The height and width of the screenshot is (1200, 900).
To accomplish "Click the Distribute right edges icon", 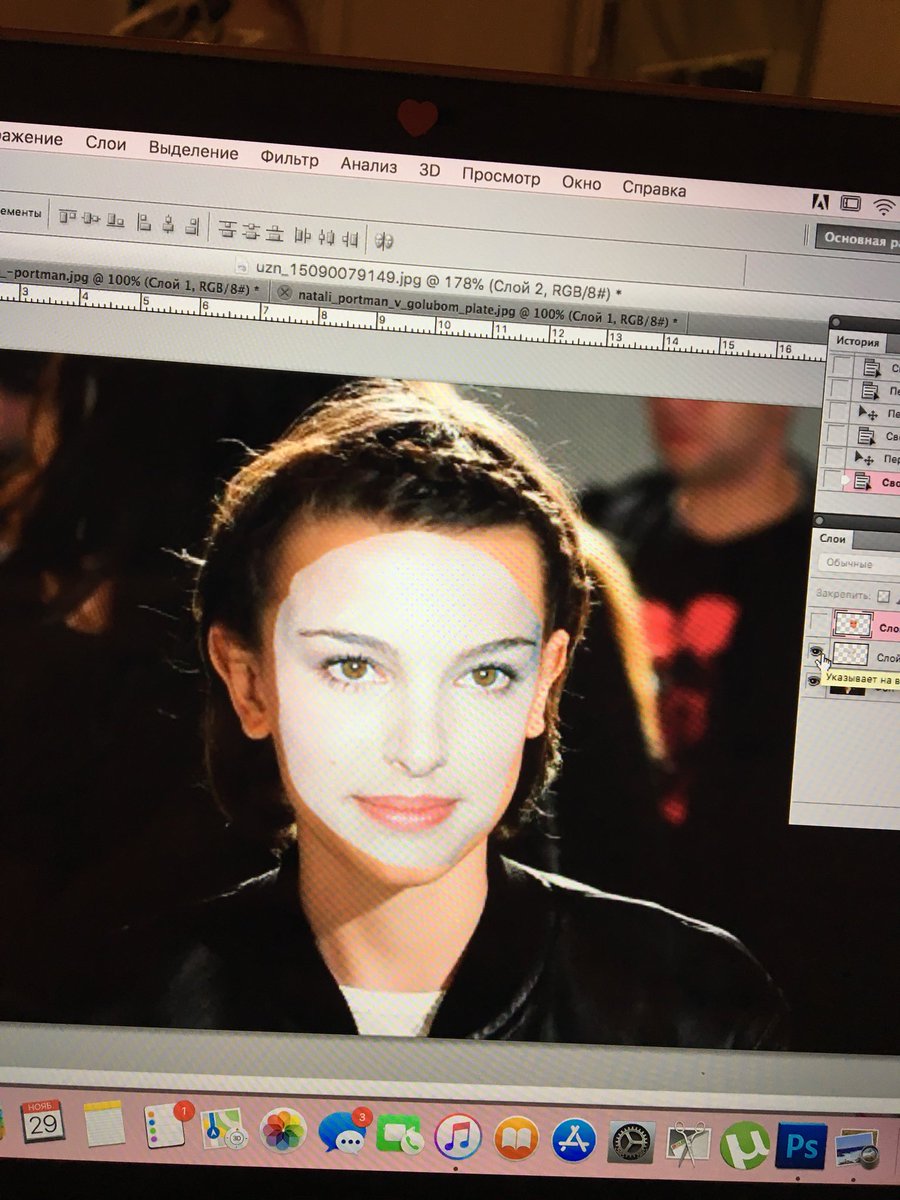I will [350, 240].
